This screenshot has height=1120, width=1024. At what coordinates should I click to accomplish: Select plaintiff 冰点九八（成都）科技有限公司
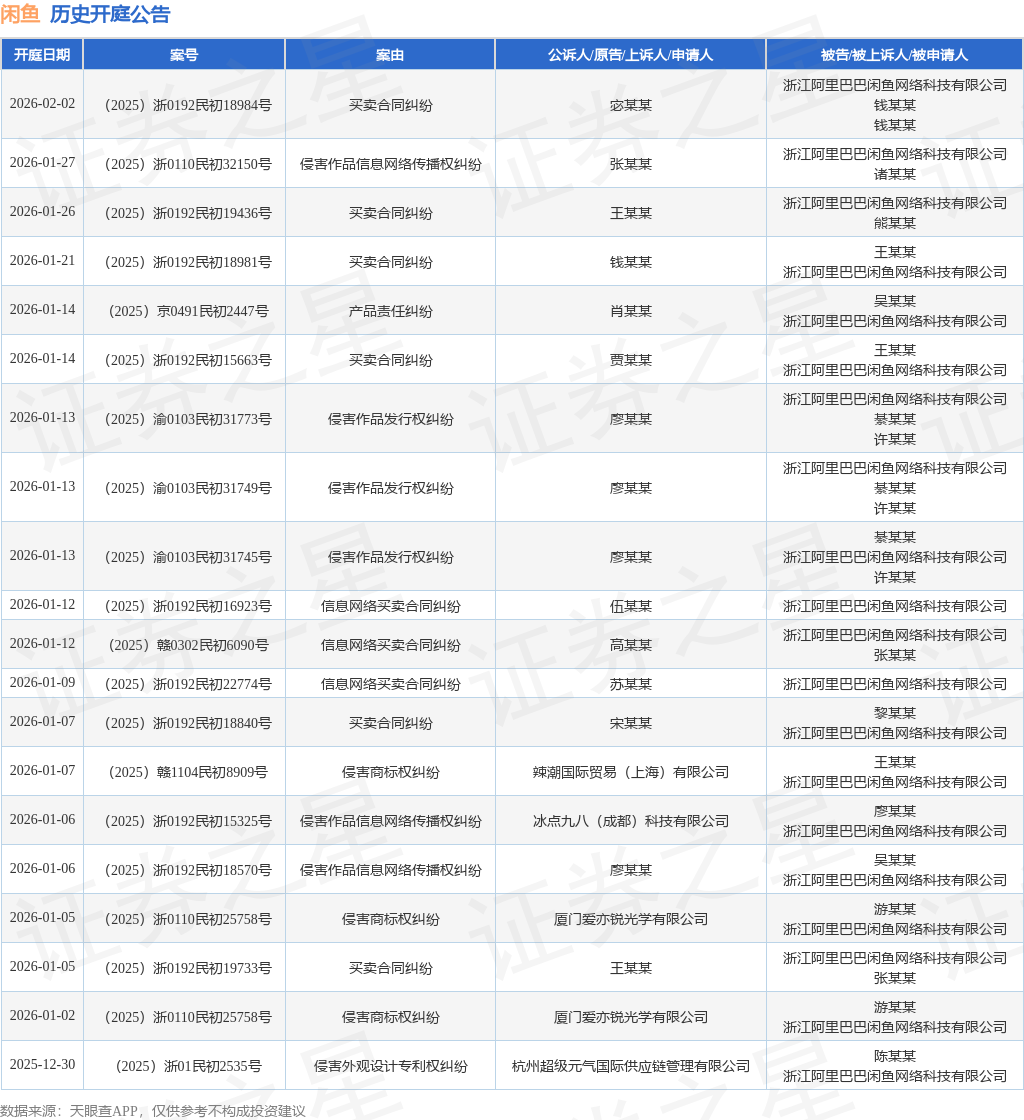click(631, 821)
